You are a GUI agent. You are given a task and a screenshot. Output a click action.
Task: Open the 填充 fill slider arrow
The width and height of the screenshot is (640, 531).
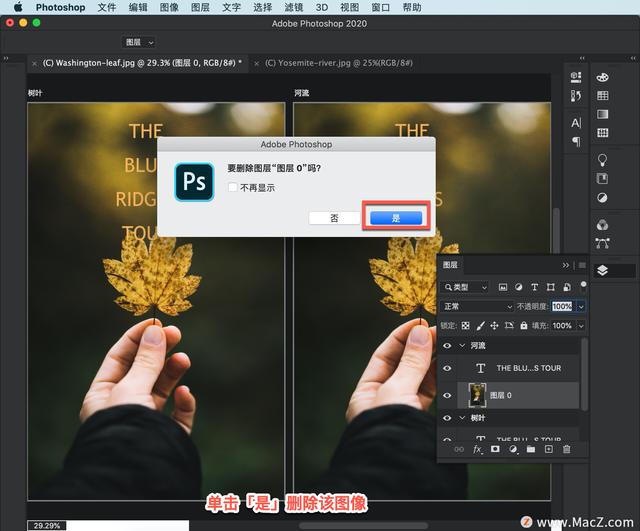581,326
